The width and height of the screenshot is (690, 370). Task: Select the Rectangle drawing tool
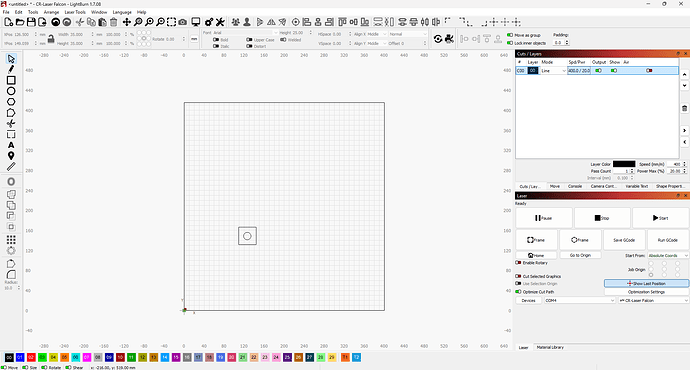[11, 80]
